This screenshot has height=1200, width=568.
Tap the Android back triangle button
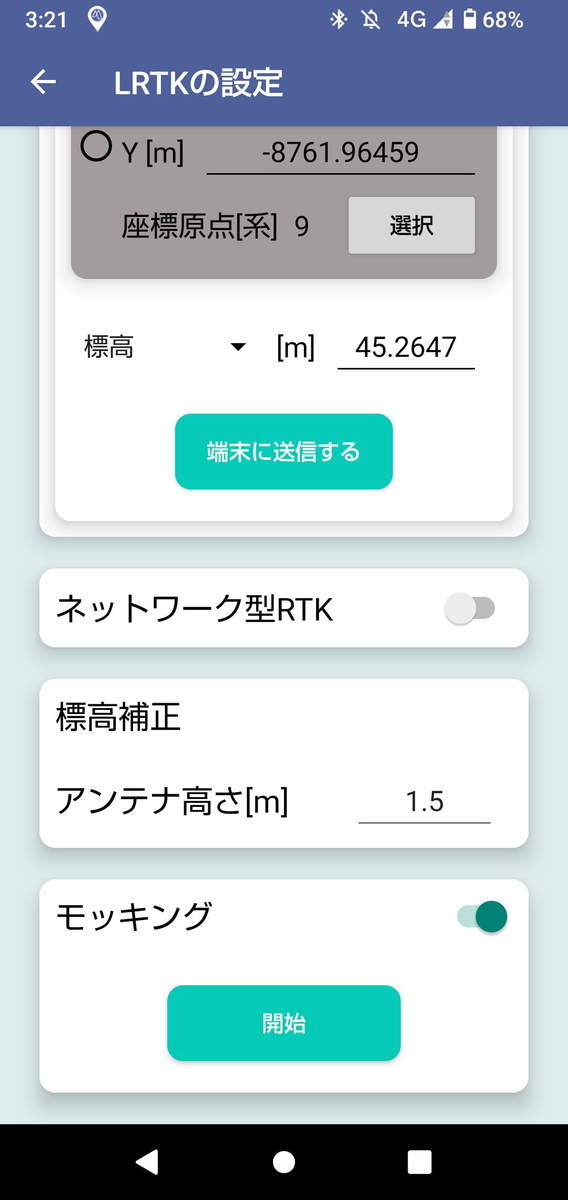click(147, 1161)
